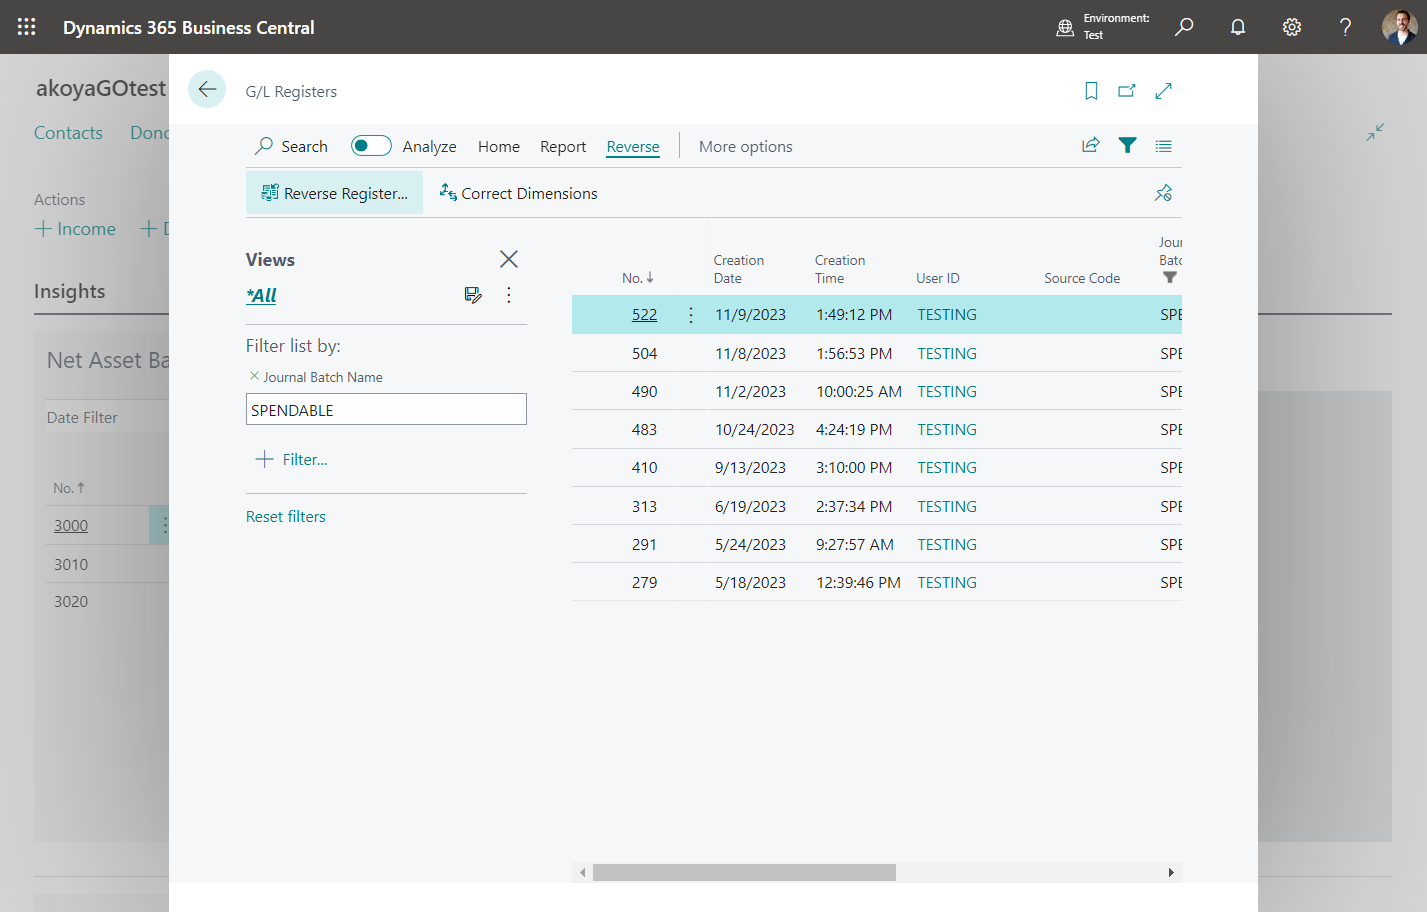
Task: Go back with the arrow button
Action: pyautogui.click(x=207, y=90)
